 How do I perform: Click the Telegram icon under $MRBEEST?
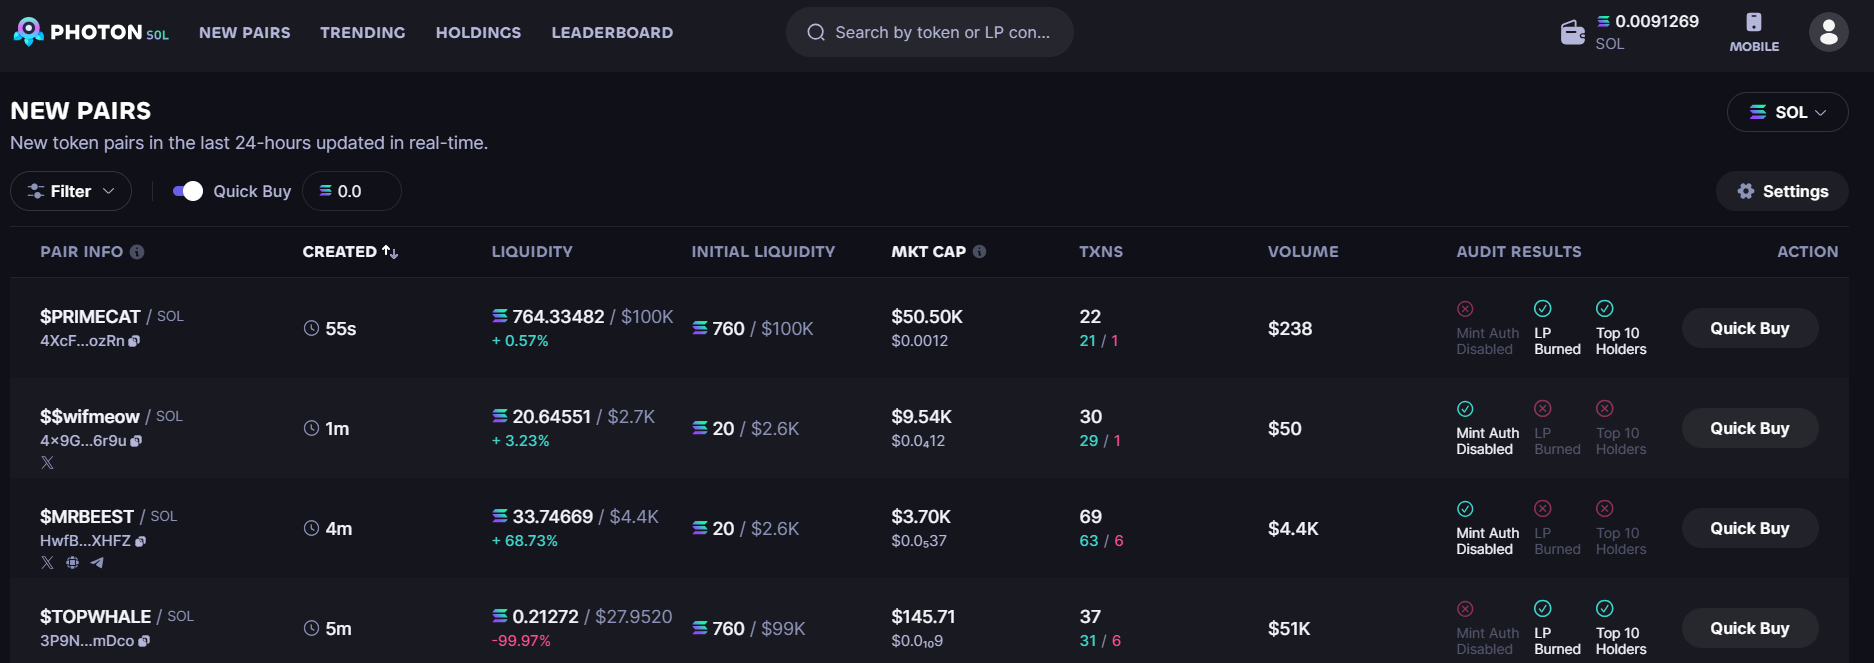tap(96, 563)
